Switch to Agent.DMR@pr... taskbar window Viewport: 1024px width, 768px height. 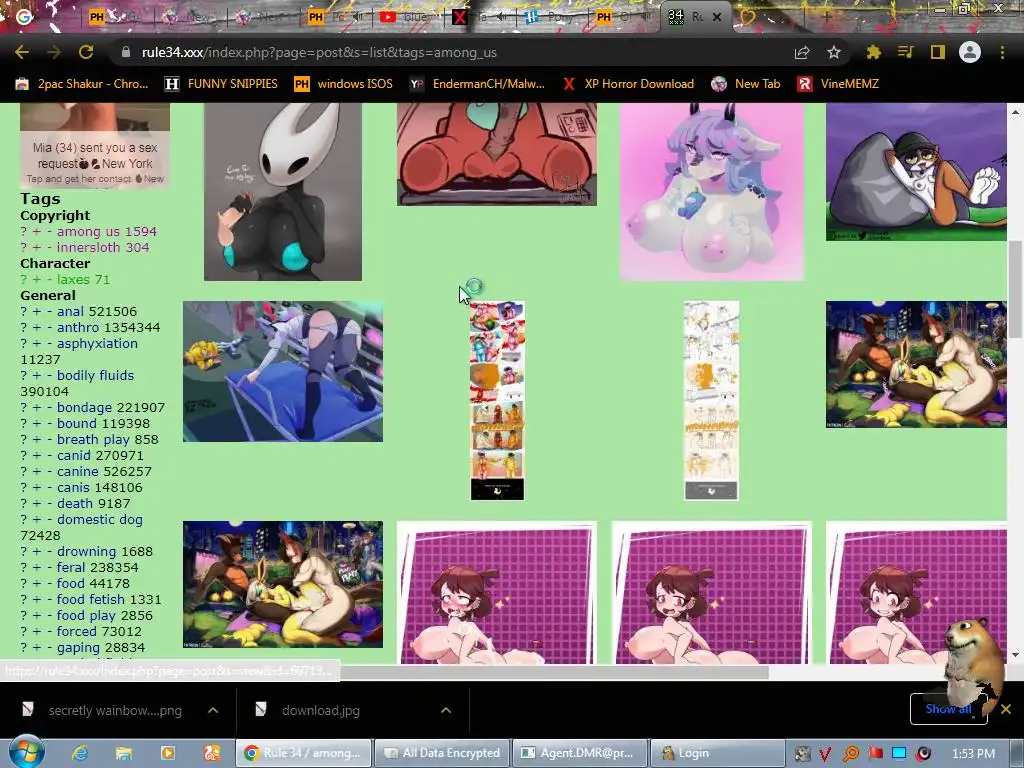(580, 753)
